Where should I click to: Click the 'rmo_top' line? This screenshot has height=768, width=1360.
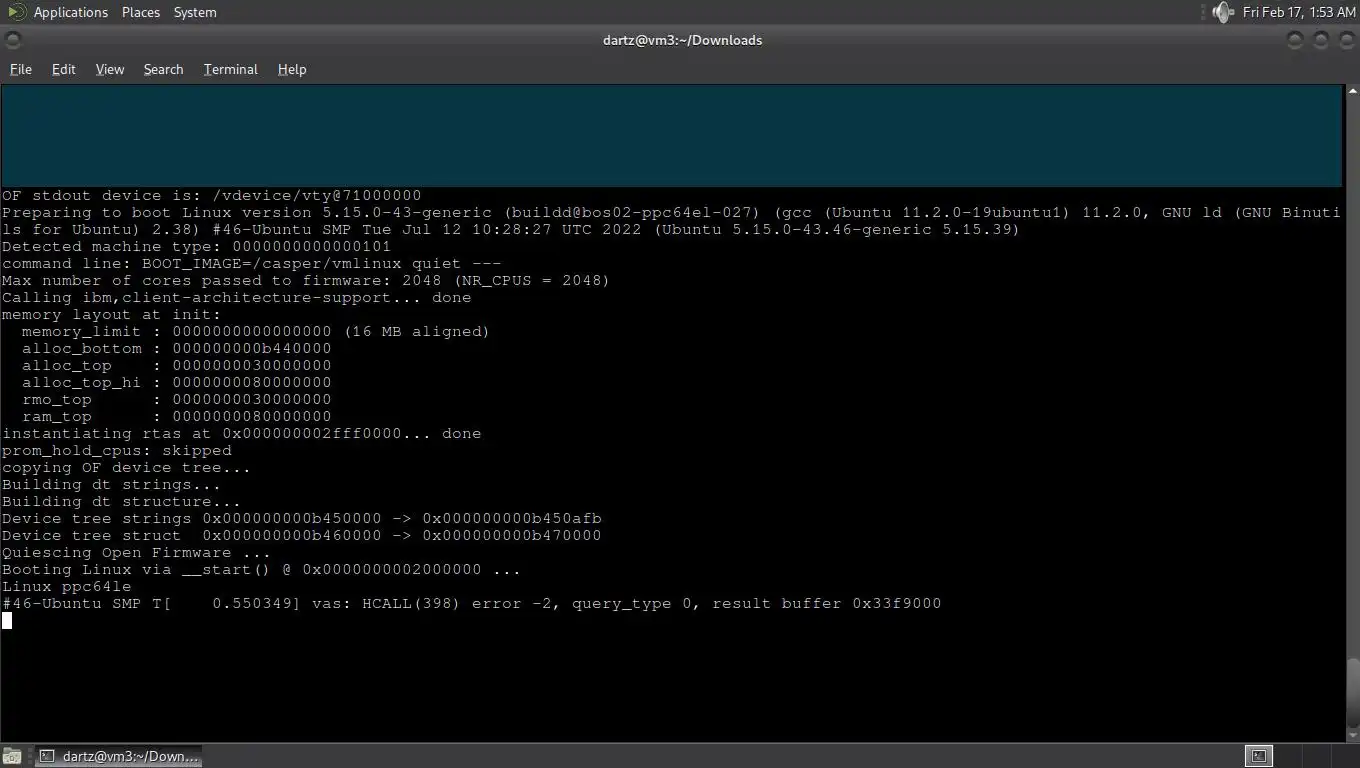click(x=177, y=400)
